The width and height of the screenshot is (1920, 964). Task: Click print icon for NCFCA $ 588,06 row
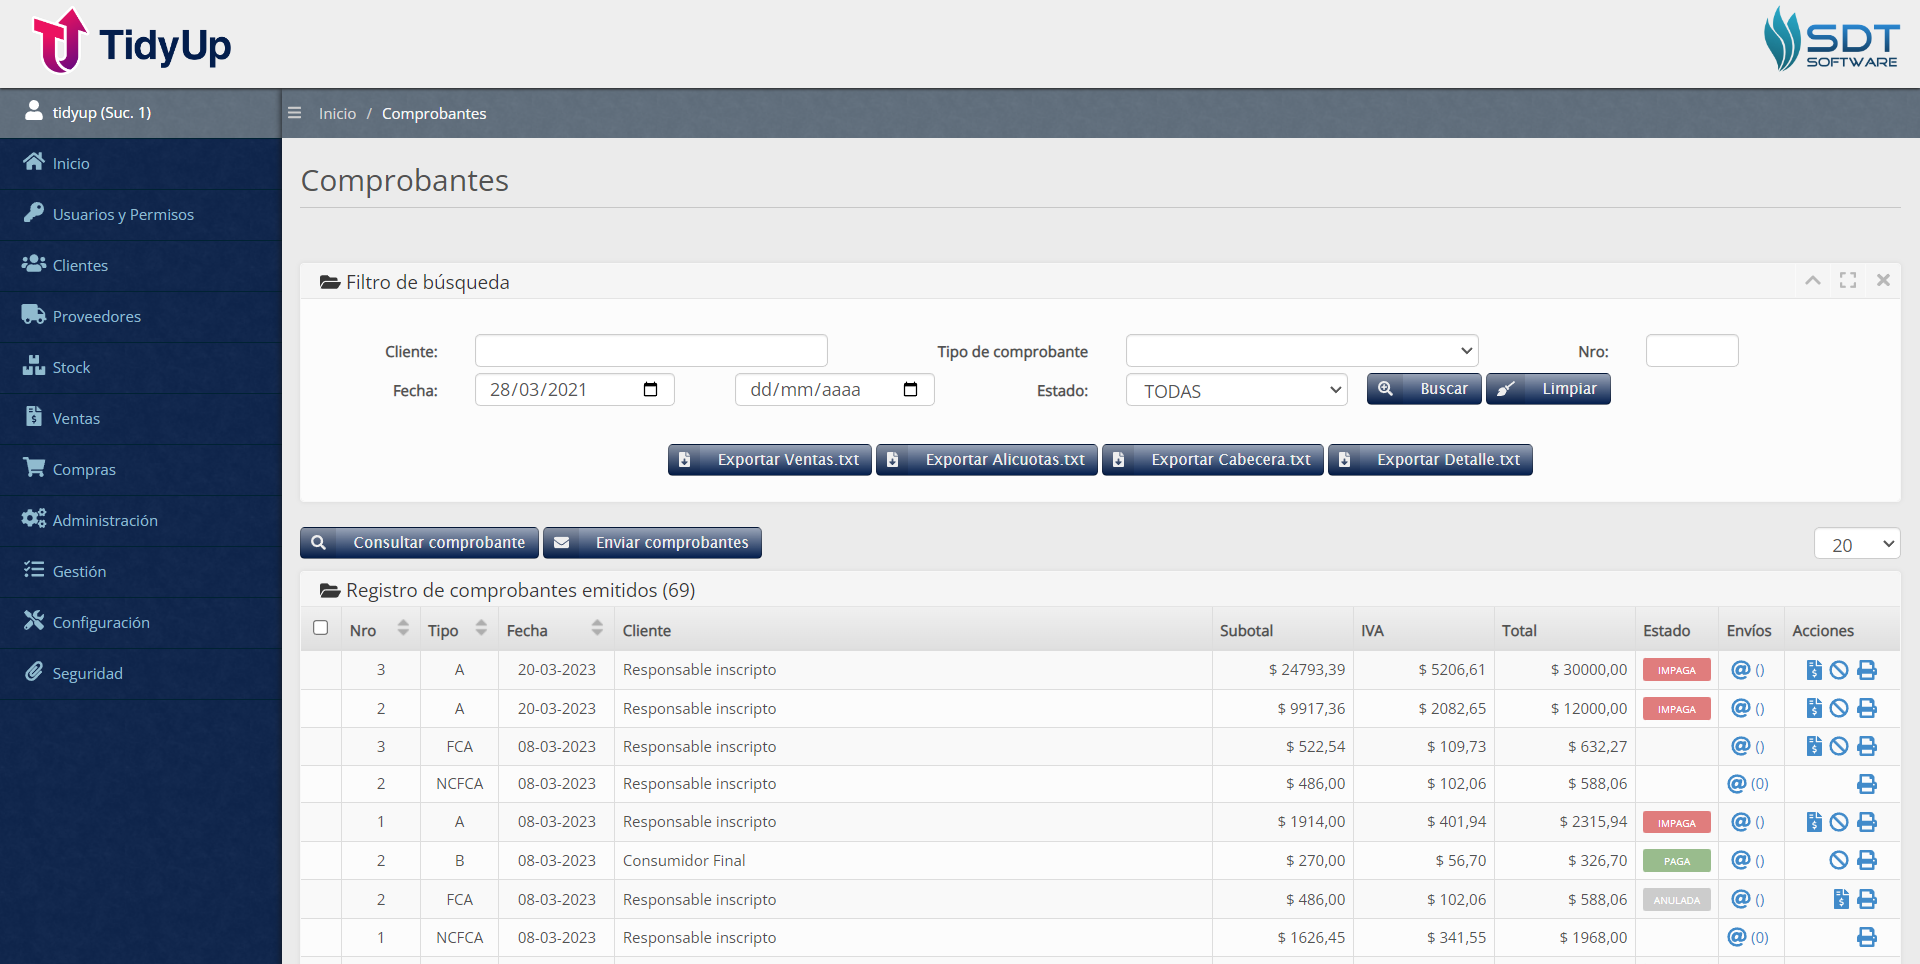(x=1866, y=784)
